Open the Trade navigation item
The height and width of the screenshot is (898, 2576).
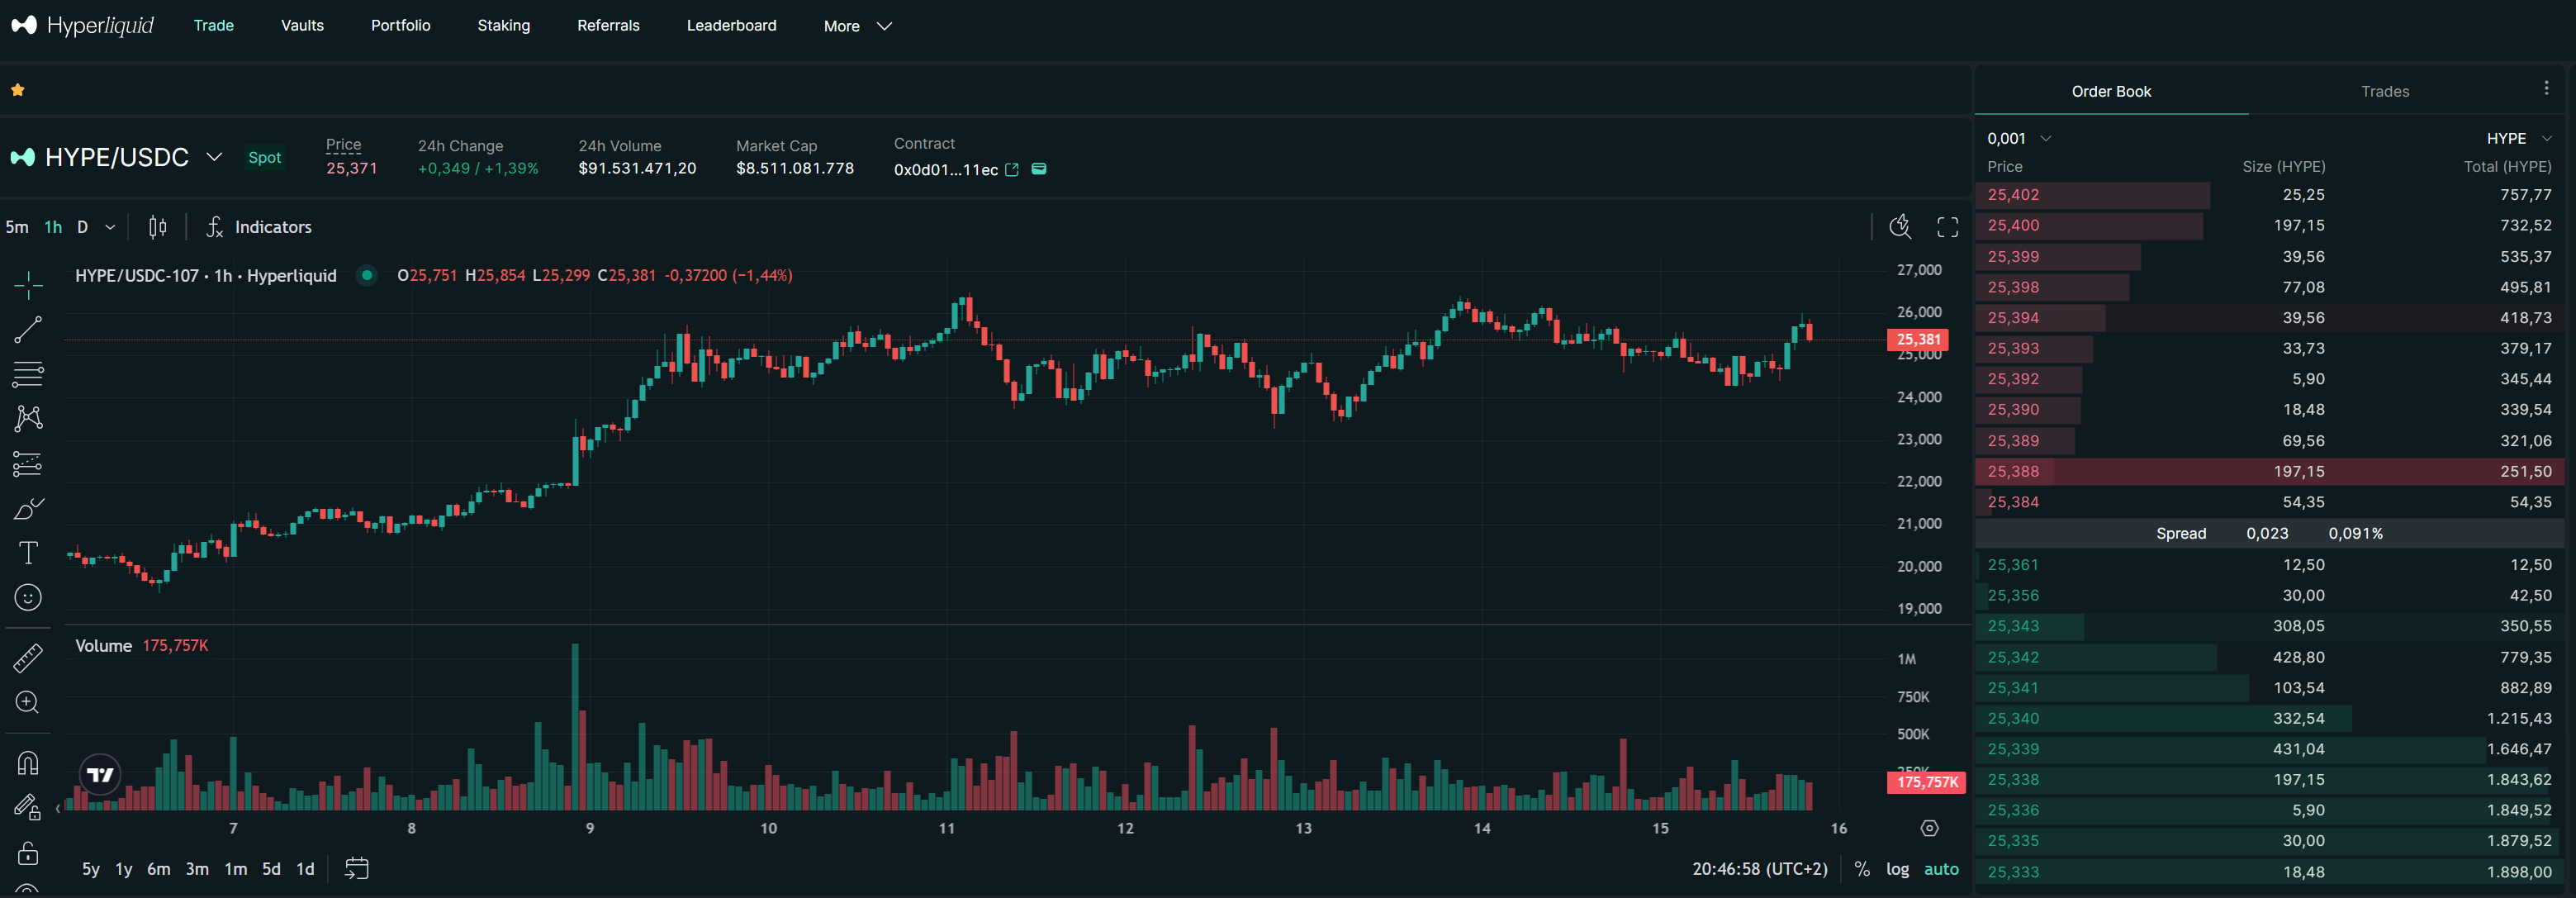(214, 25)
